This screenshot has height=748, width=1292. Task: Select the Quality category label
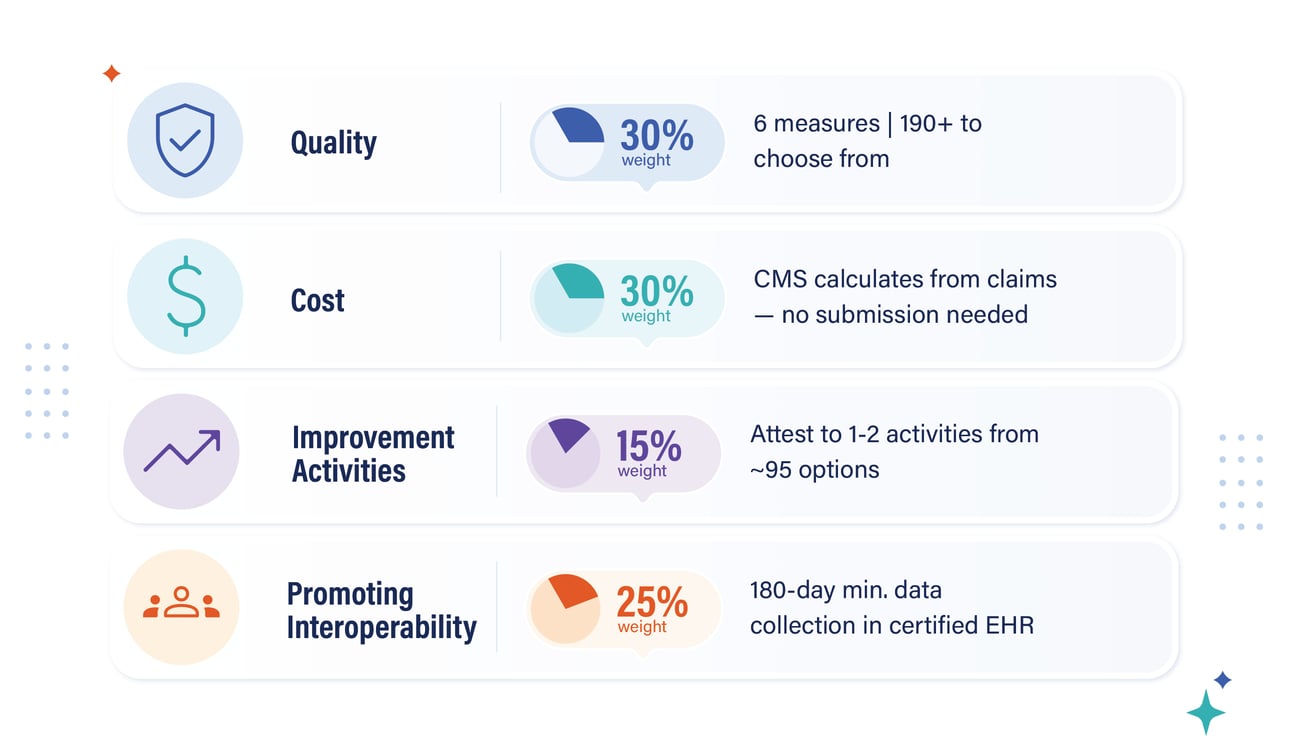click(x=334, y=143)
